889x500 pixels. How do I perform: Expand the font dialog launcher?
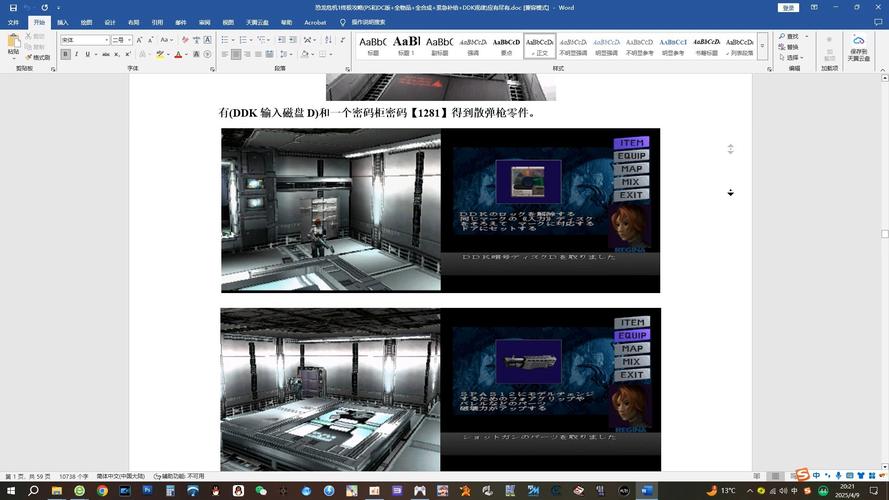pos(213,69)
